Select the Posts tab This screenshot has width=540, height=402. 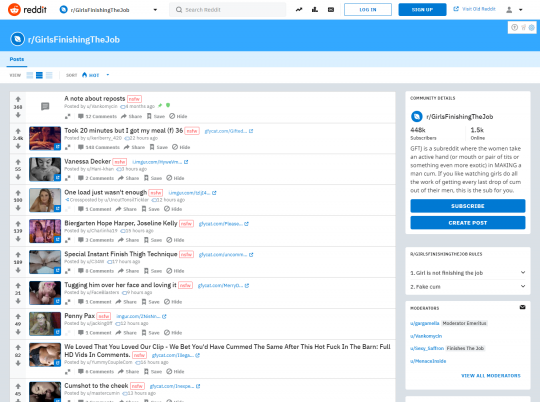[x=17, y=59]
